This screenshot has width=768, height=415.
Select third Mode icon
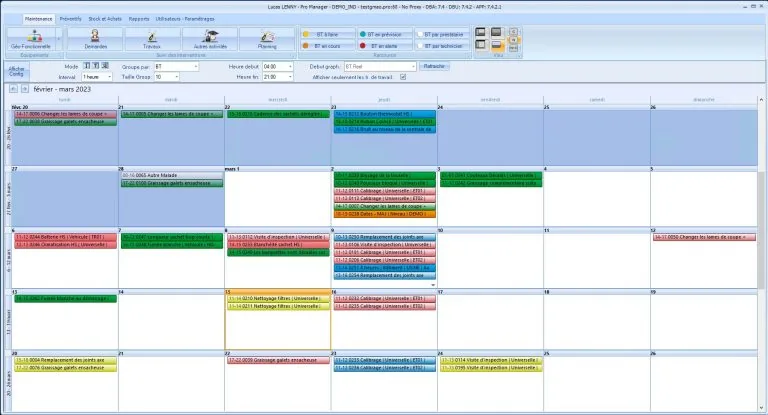coord(105,66)
